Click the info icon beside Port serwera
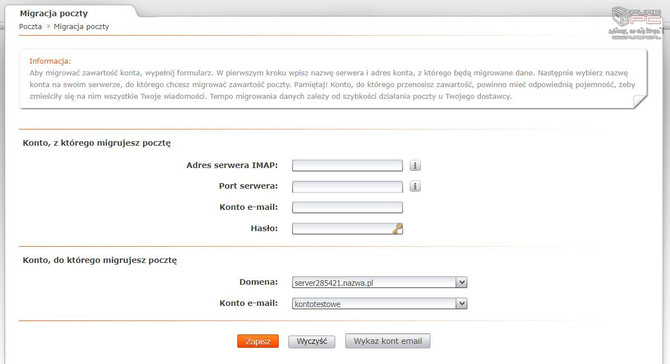 [x=415, y=186]
